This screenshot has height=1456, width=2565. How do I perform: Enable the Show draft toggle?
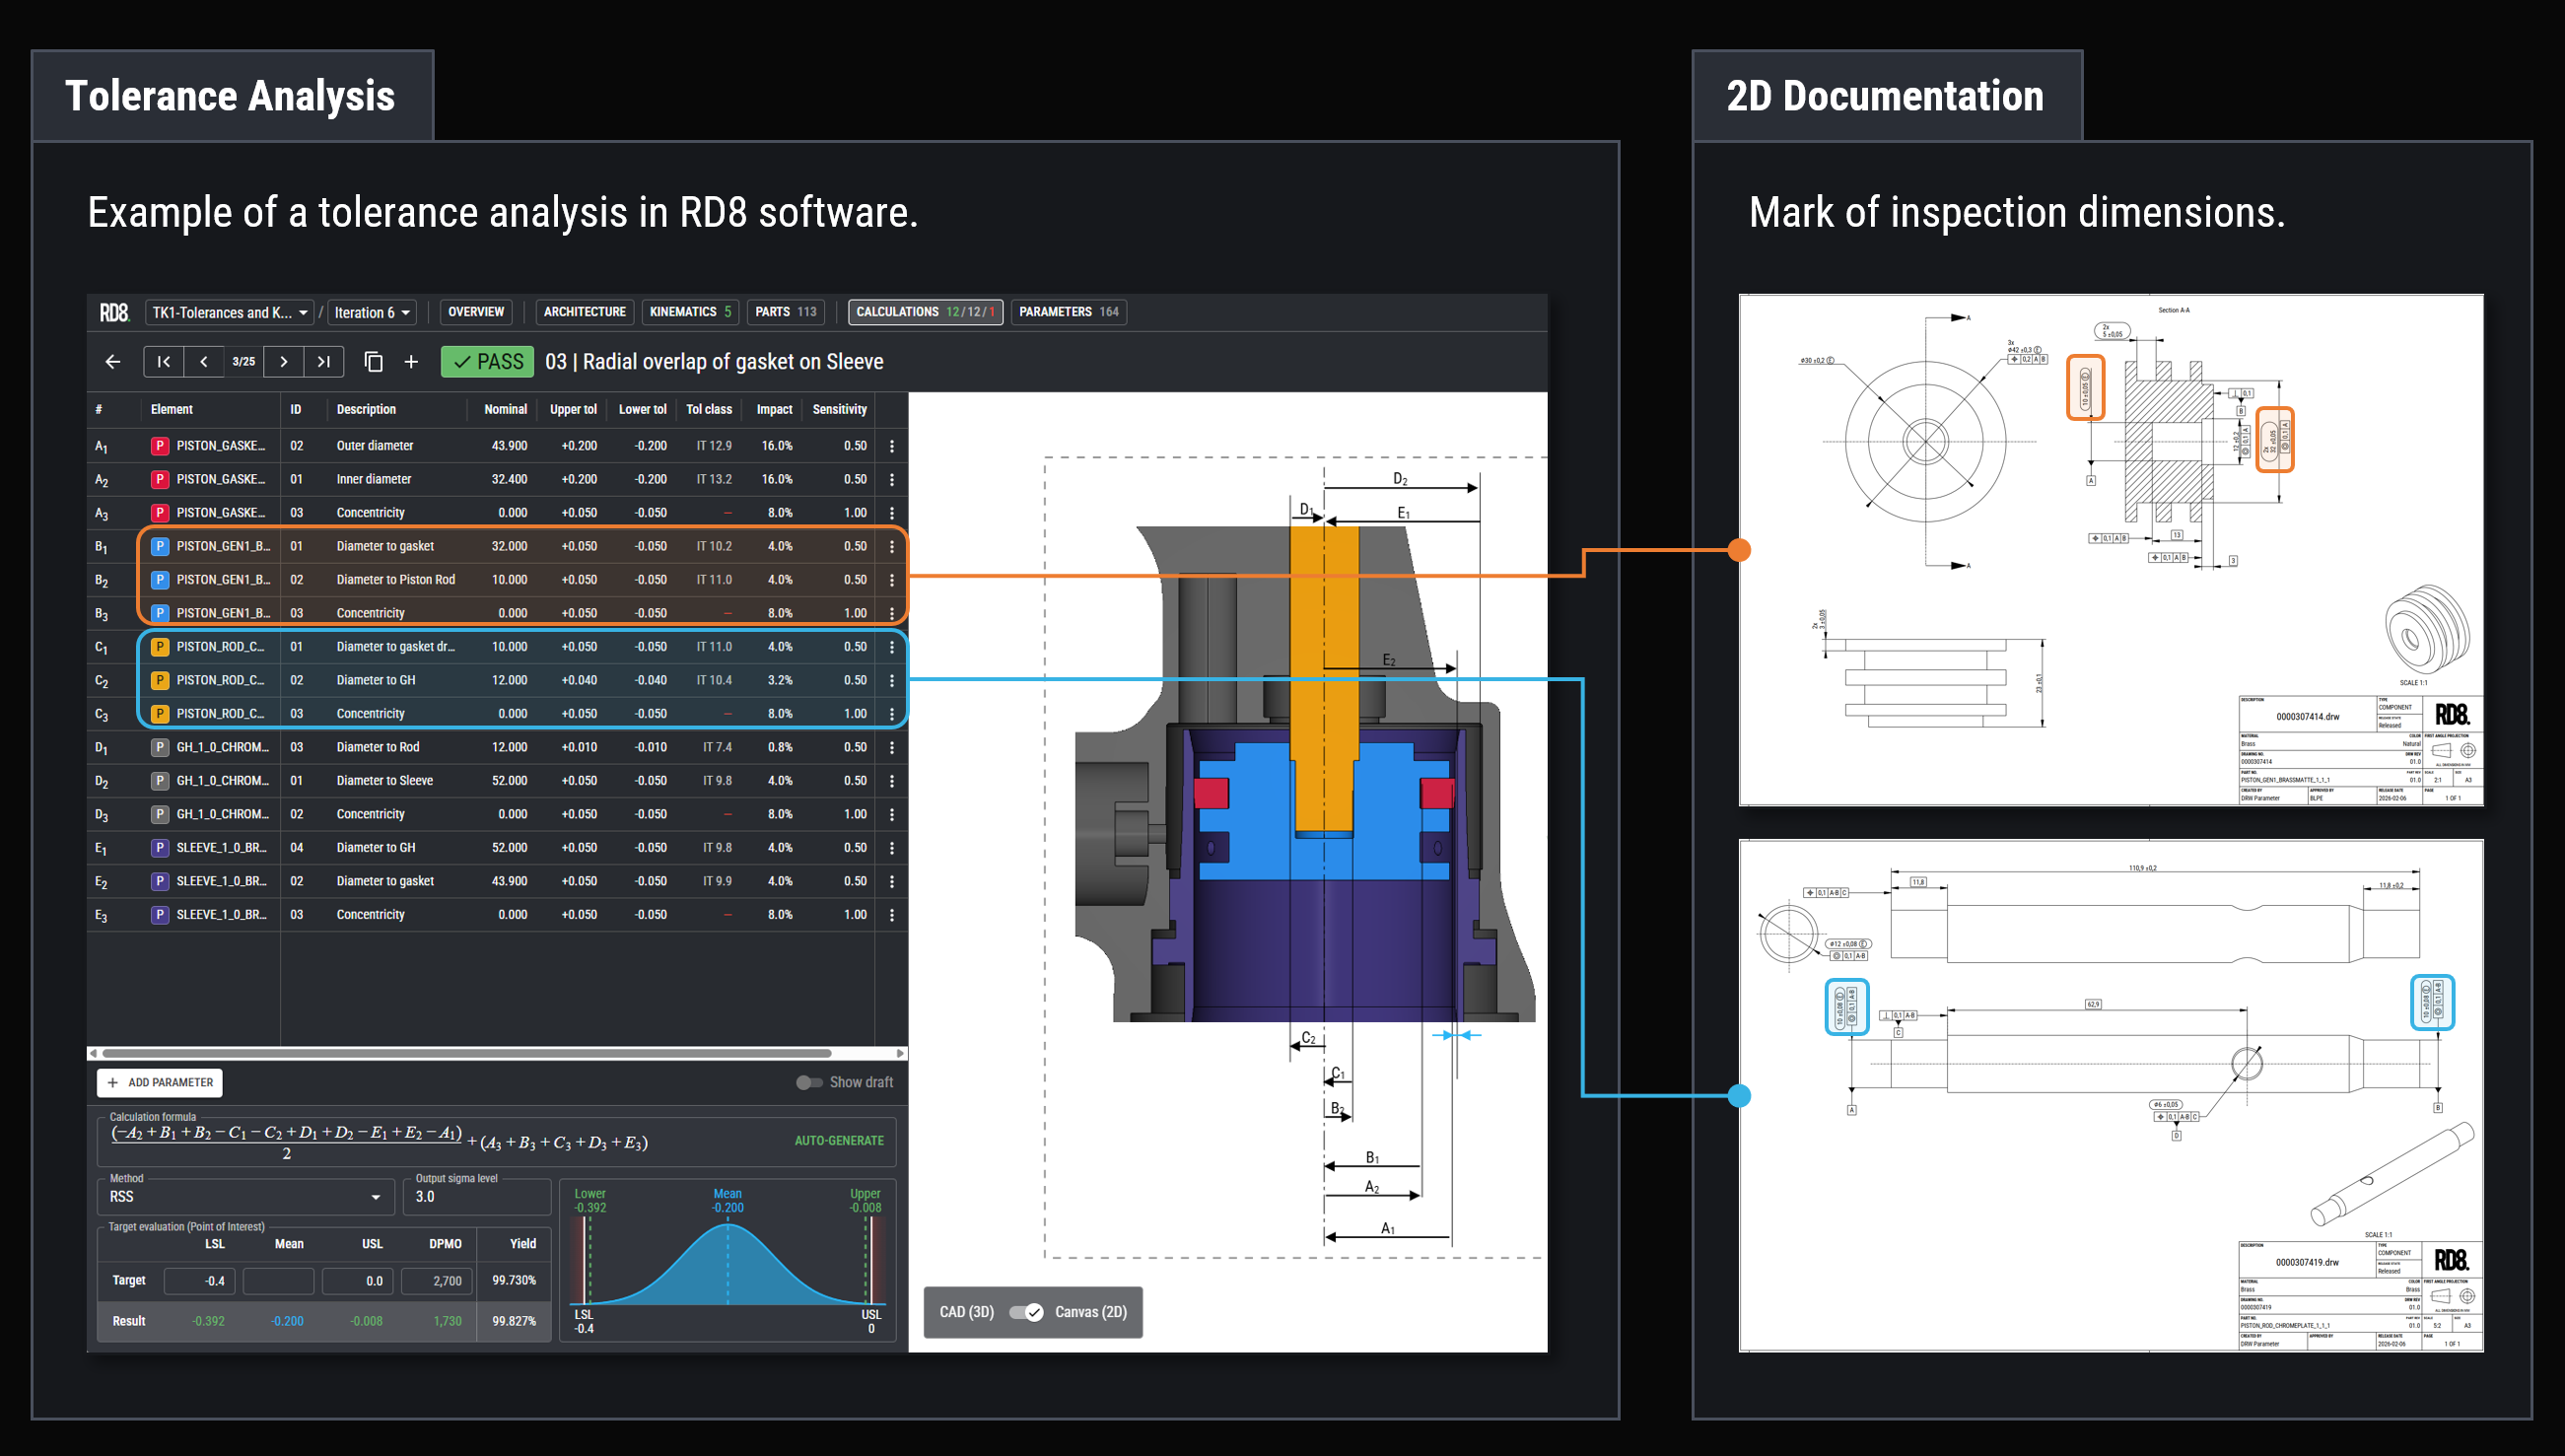pyautogui.click(x=809, y=1081)
